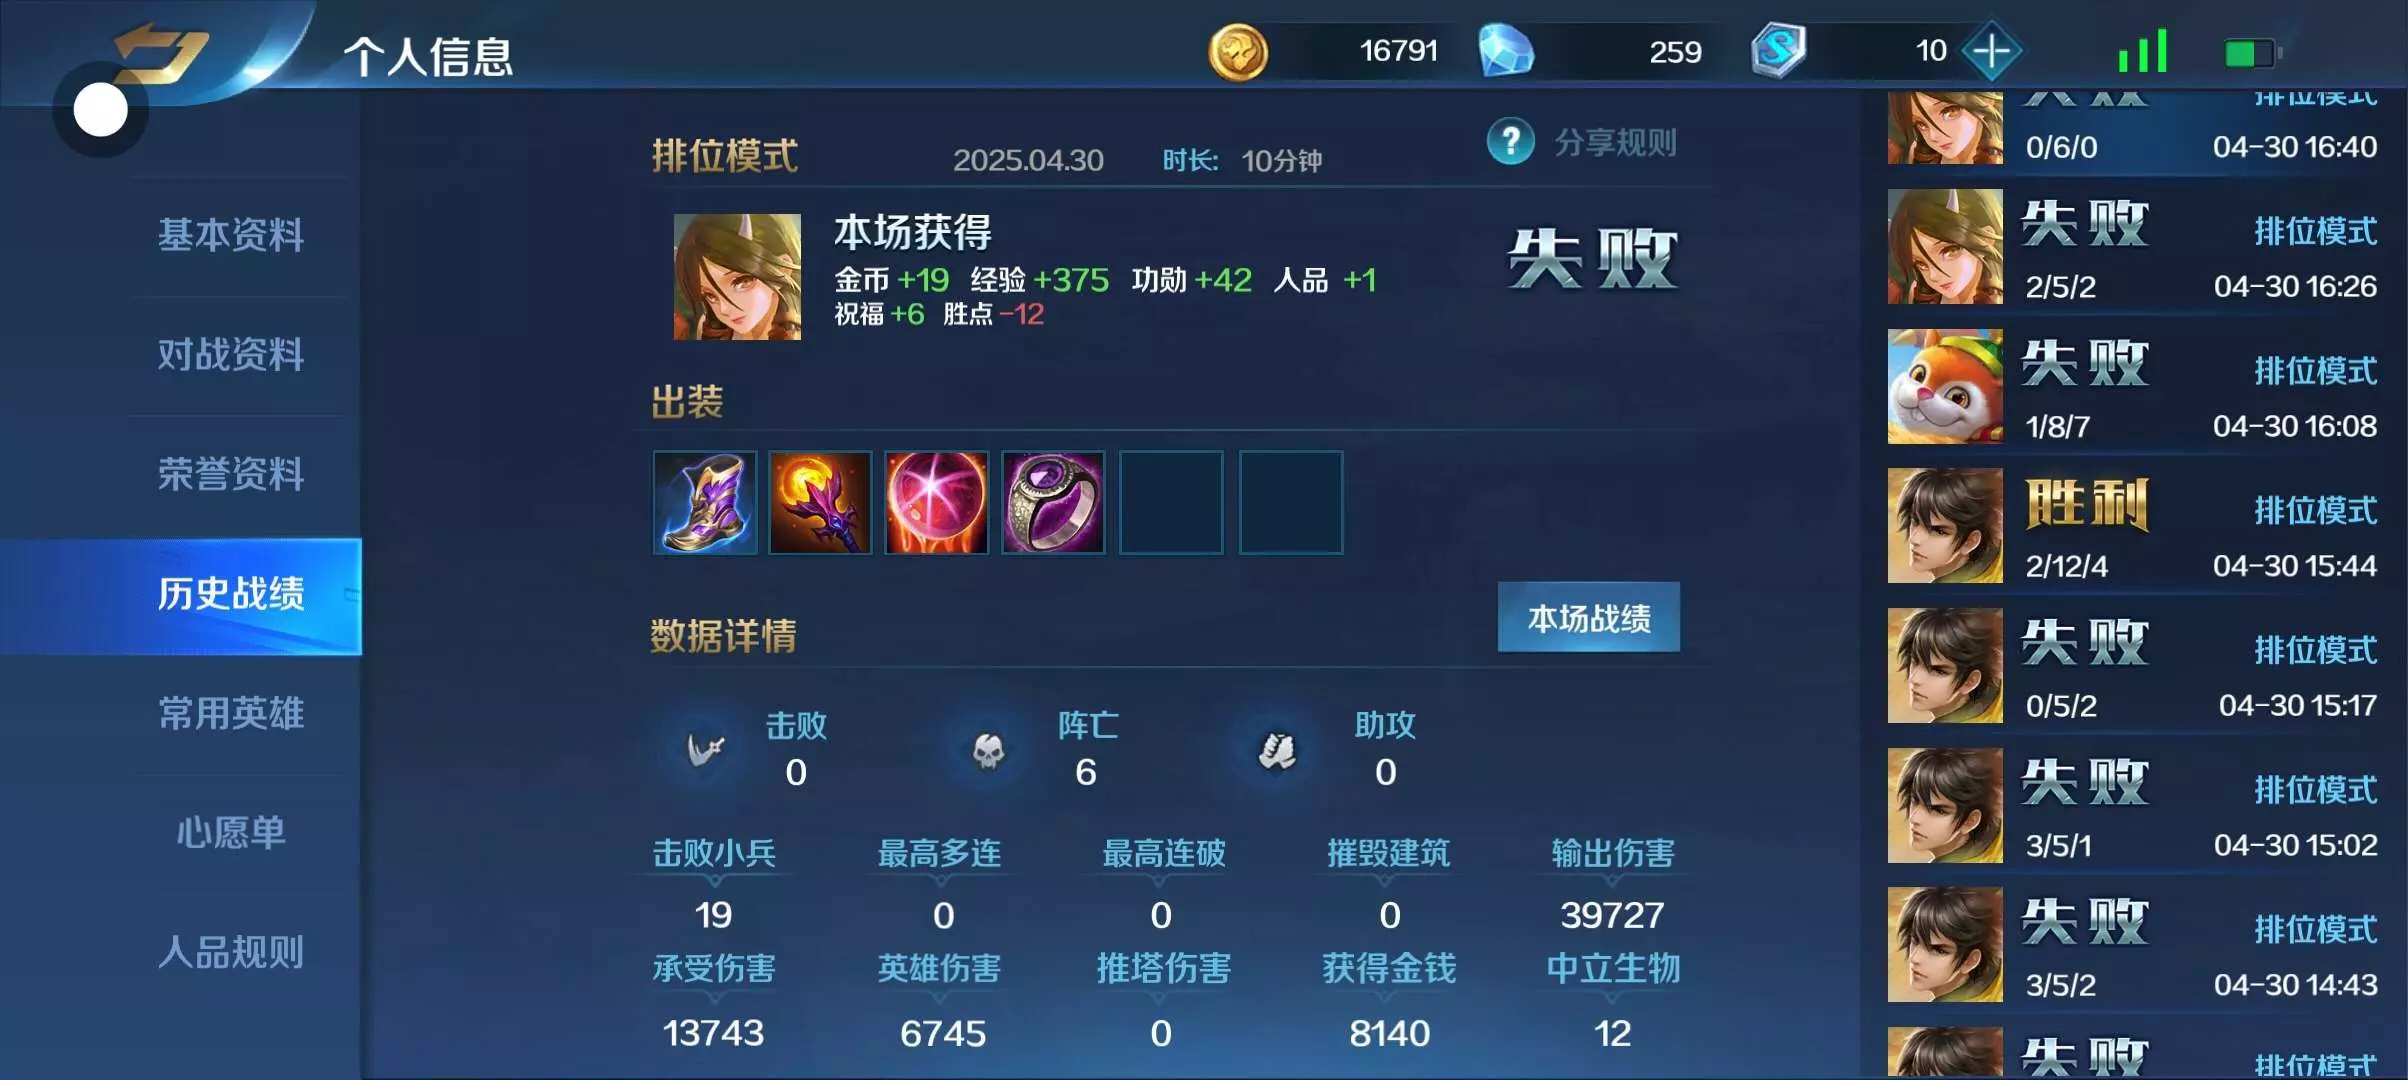
Task: Tap the blue diamond currency icon
Action: coord(1506,51)
